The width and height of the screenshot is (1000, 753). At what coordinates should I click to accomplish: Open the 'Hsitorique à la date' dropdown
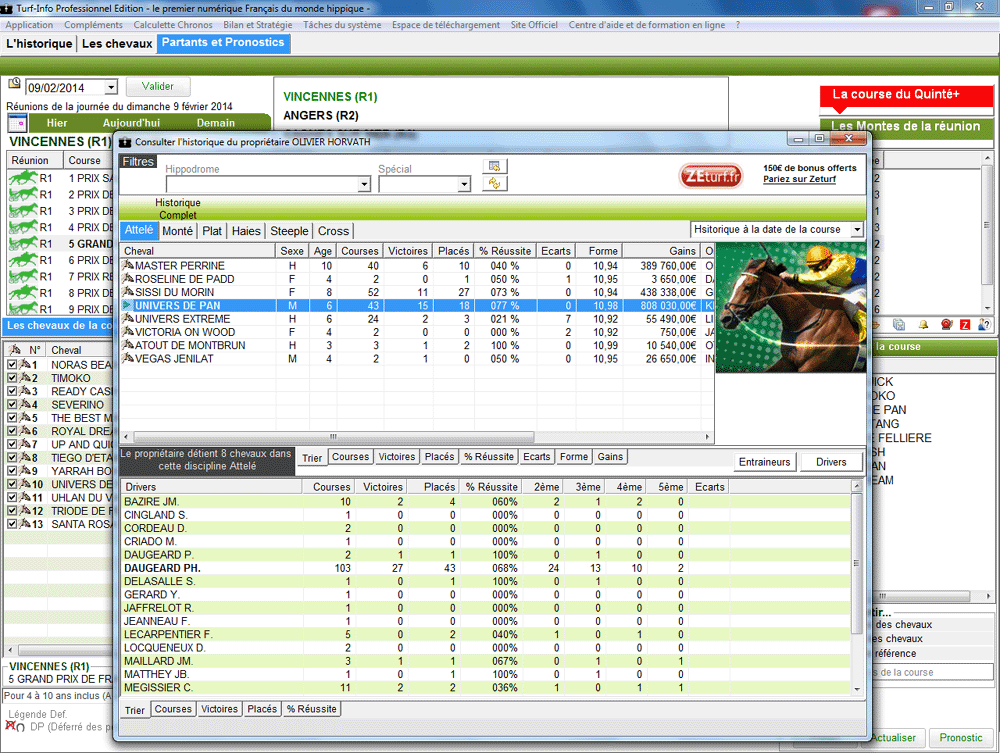click(x=856, y=230)
